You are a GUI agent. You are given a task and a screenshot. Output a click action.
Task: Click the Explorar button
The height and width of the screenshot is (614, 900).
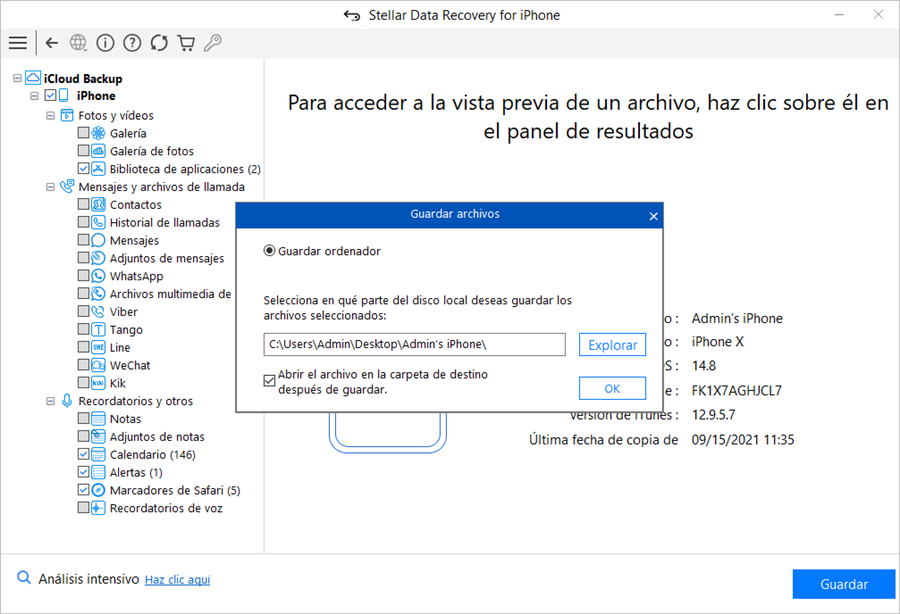[x=612, y=345]
